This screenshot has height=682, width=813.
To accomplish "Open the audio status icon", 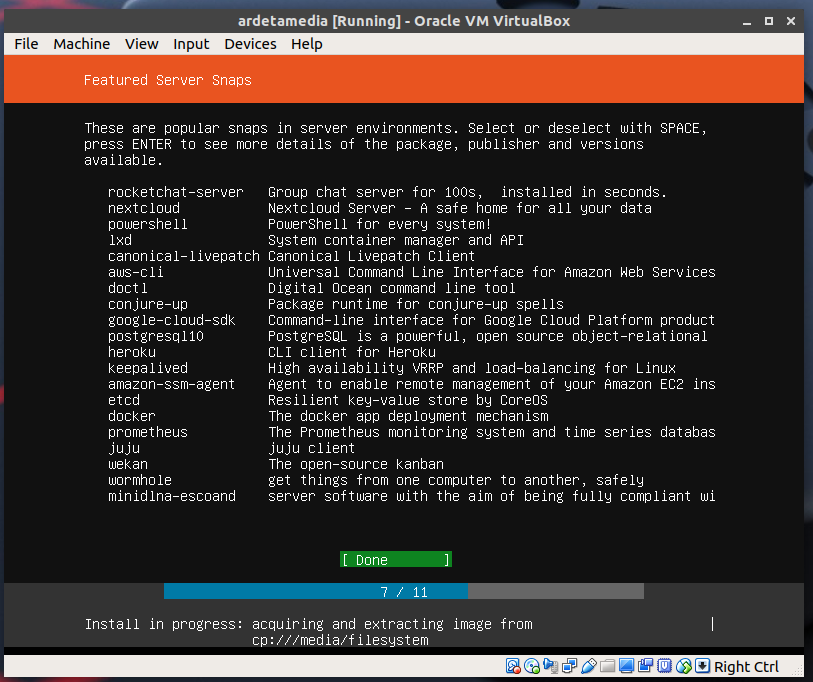I will click(551, 667).
